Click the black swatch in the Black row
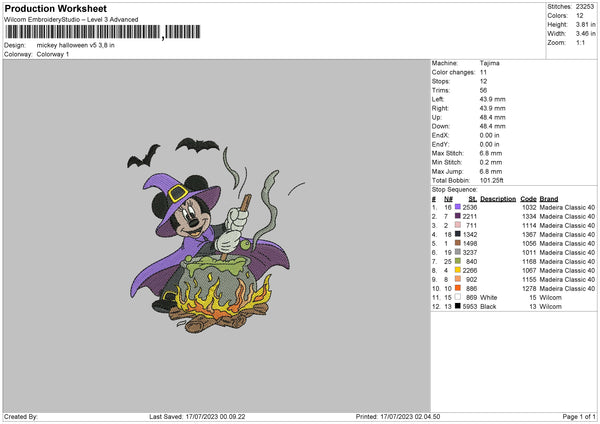The height and width of the screenshot is (424, 600). (x=458, y=306)
